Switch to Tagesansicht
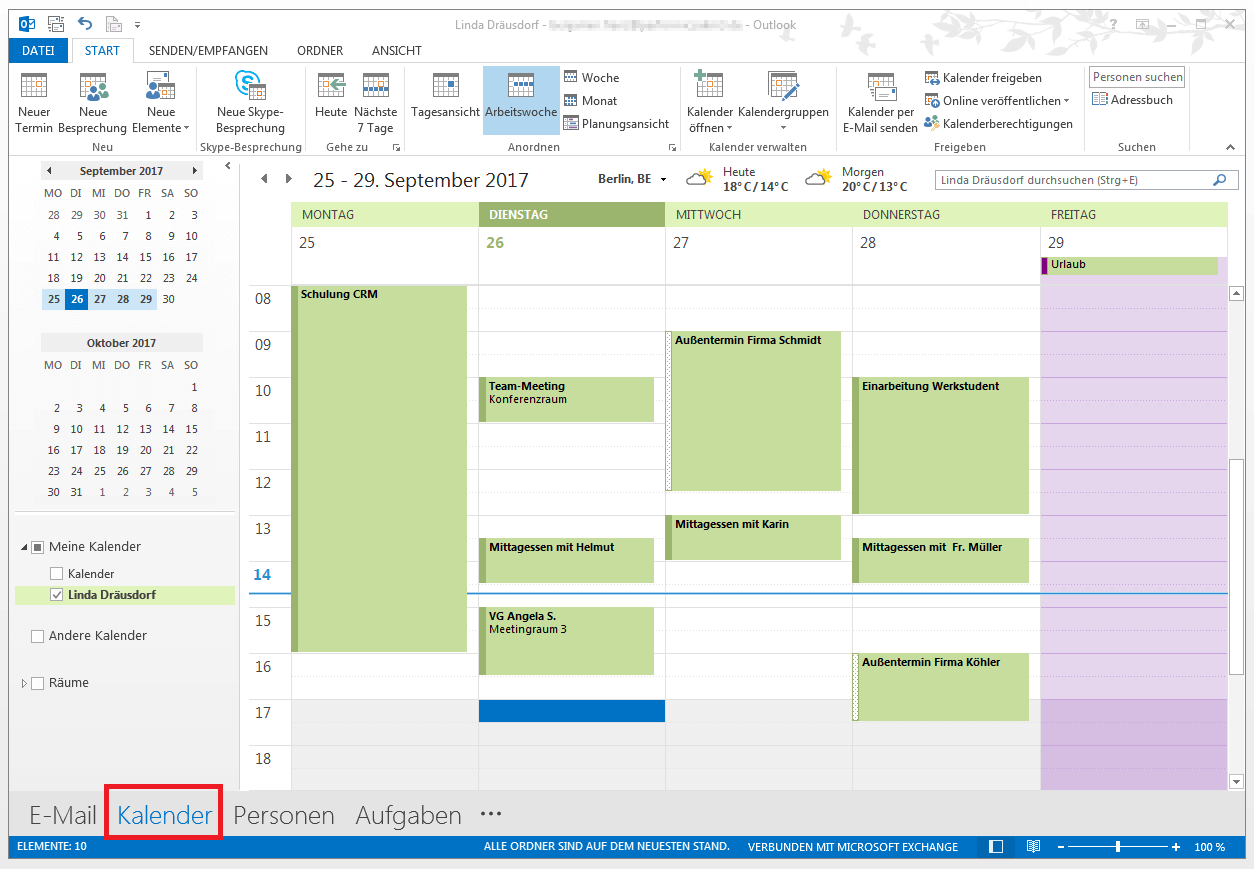Image resolution: width=1254 pixels, height=869 pixels. (x=446, y=96)
